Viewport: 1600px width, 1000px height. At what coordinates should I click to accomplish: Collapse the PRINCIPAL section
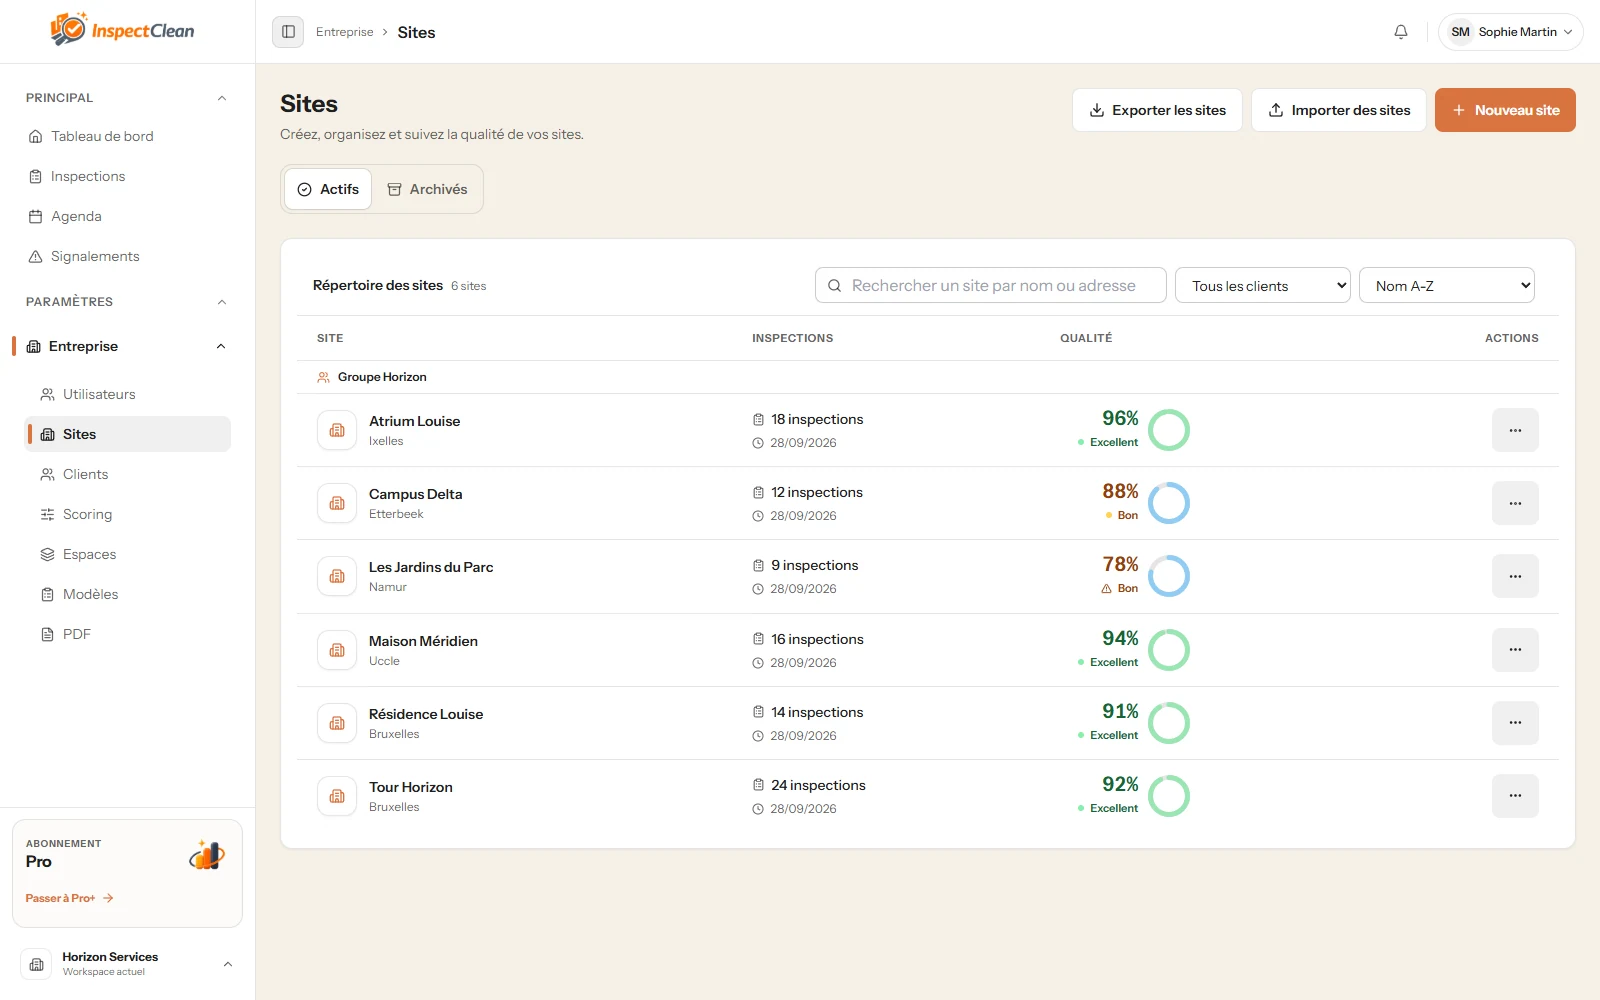(222, 98)
